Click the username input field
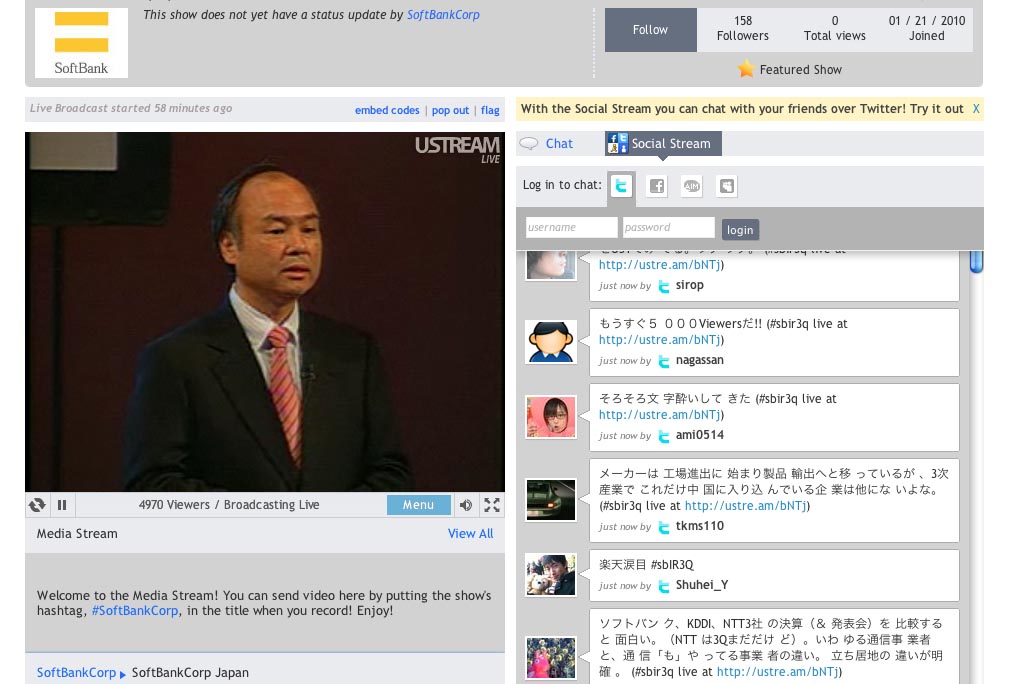The image size is (1010, 684). tap(571, 227)
